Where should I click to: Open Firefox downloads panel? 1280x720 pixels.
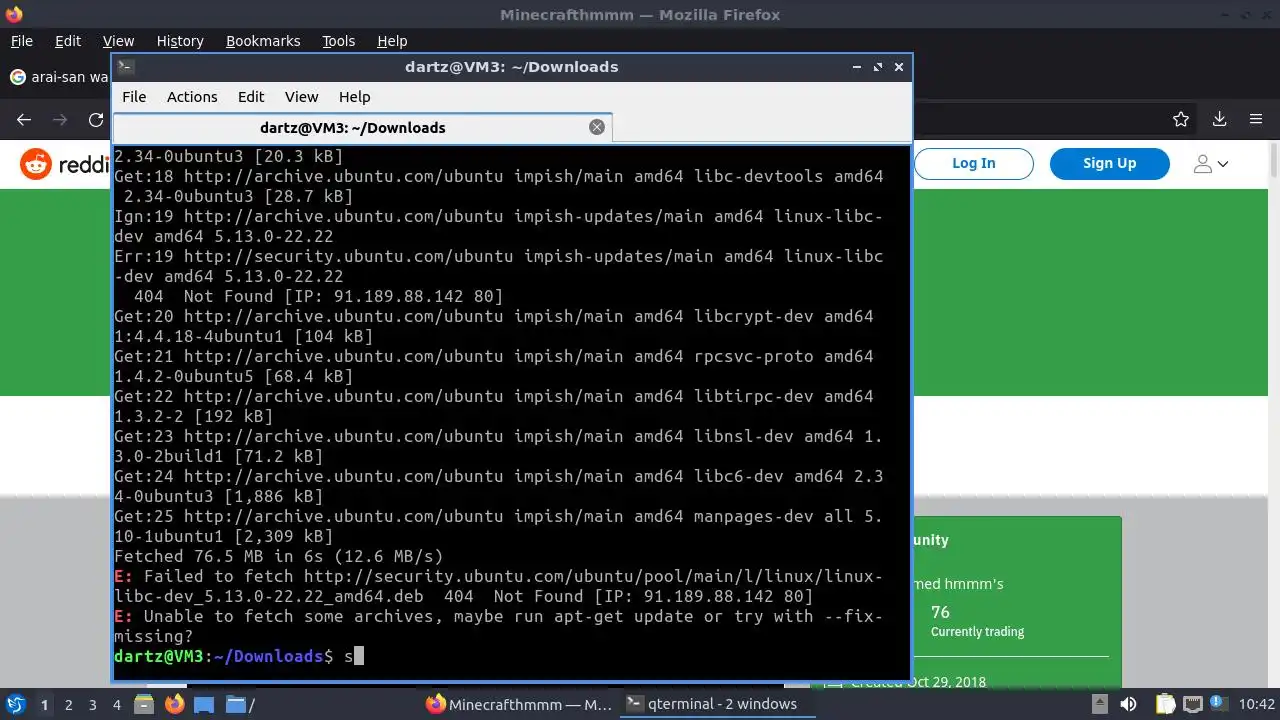(1219, 119)
